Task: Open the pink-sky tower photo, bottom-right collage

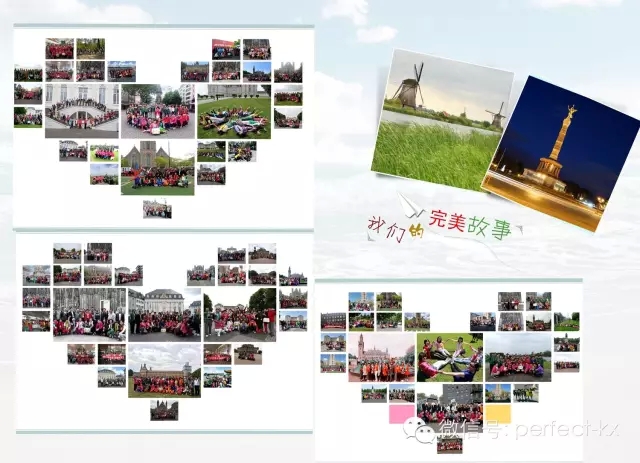Action: [x=381, y=357]
